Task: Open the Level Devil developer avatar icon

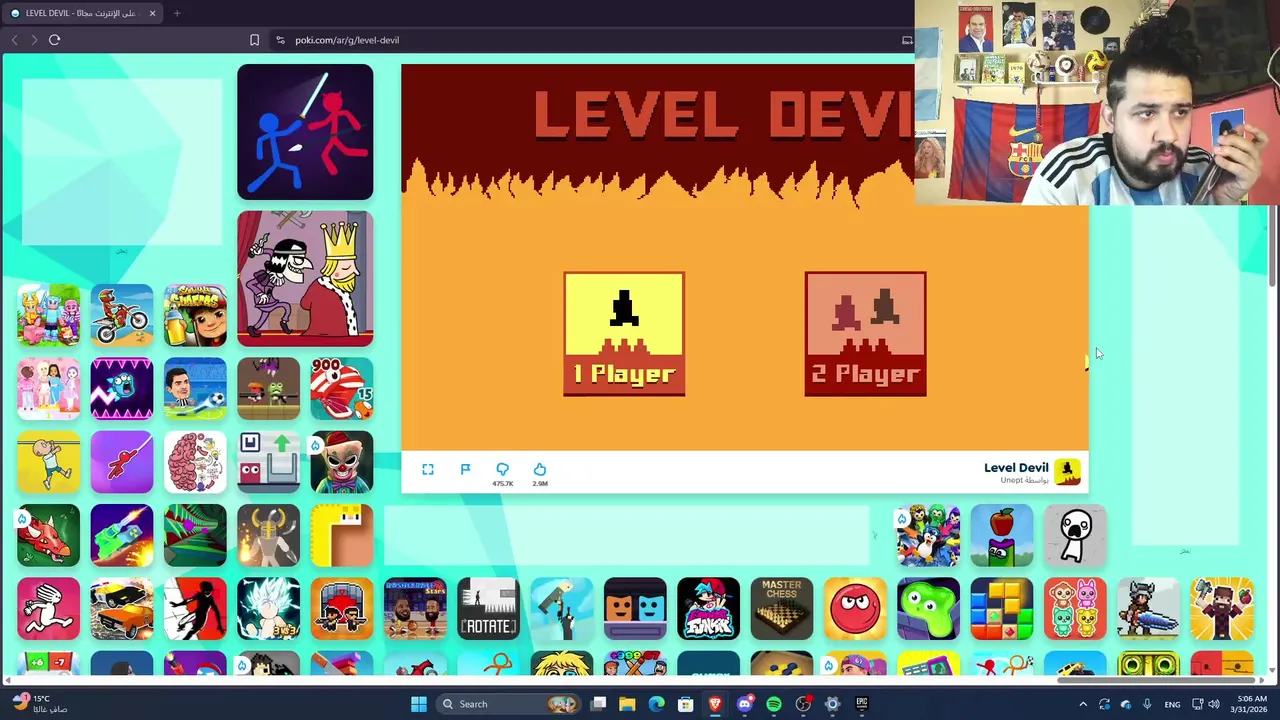Action: pyautogui.click(x=1067, y=471)
